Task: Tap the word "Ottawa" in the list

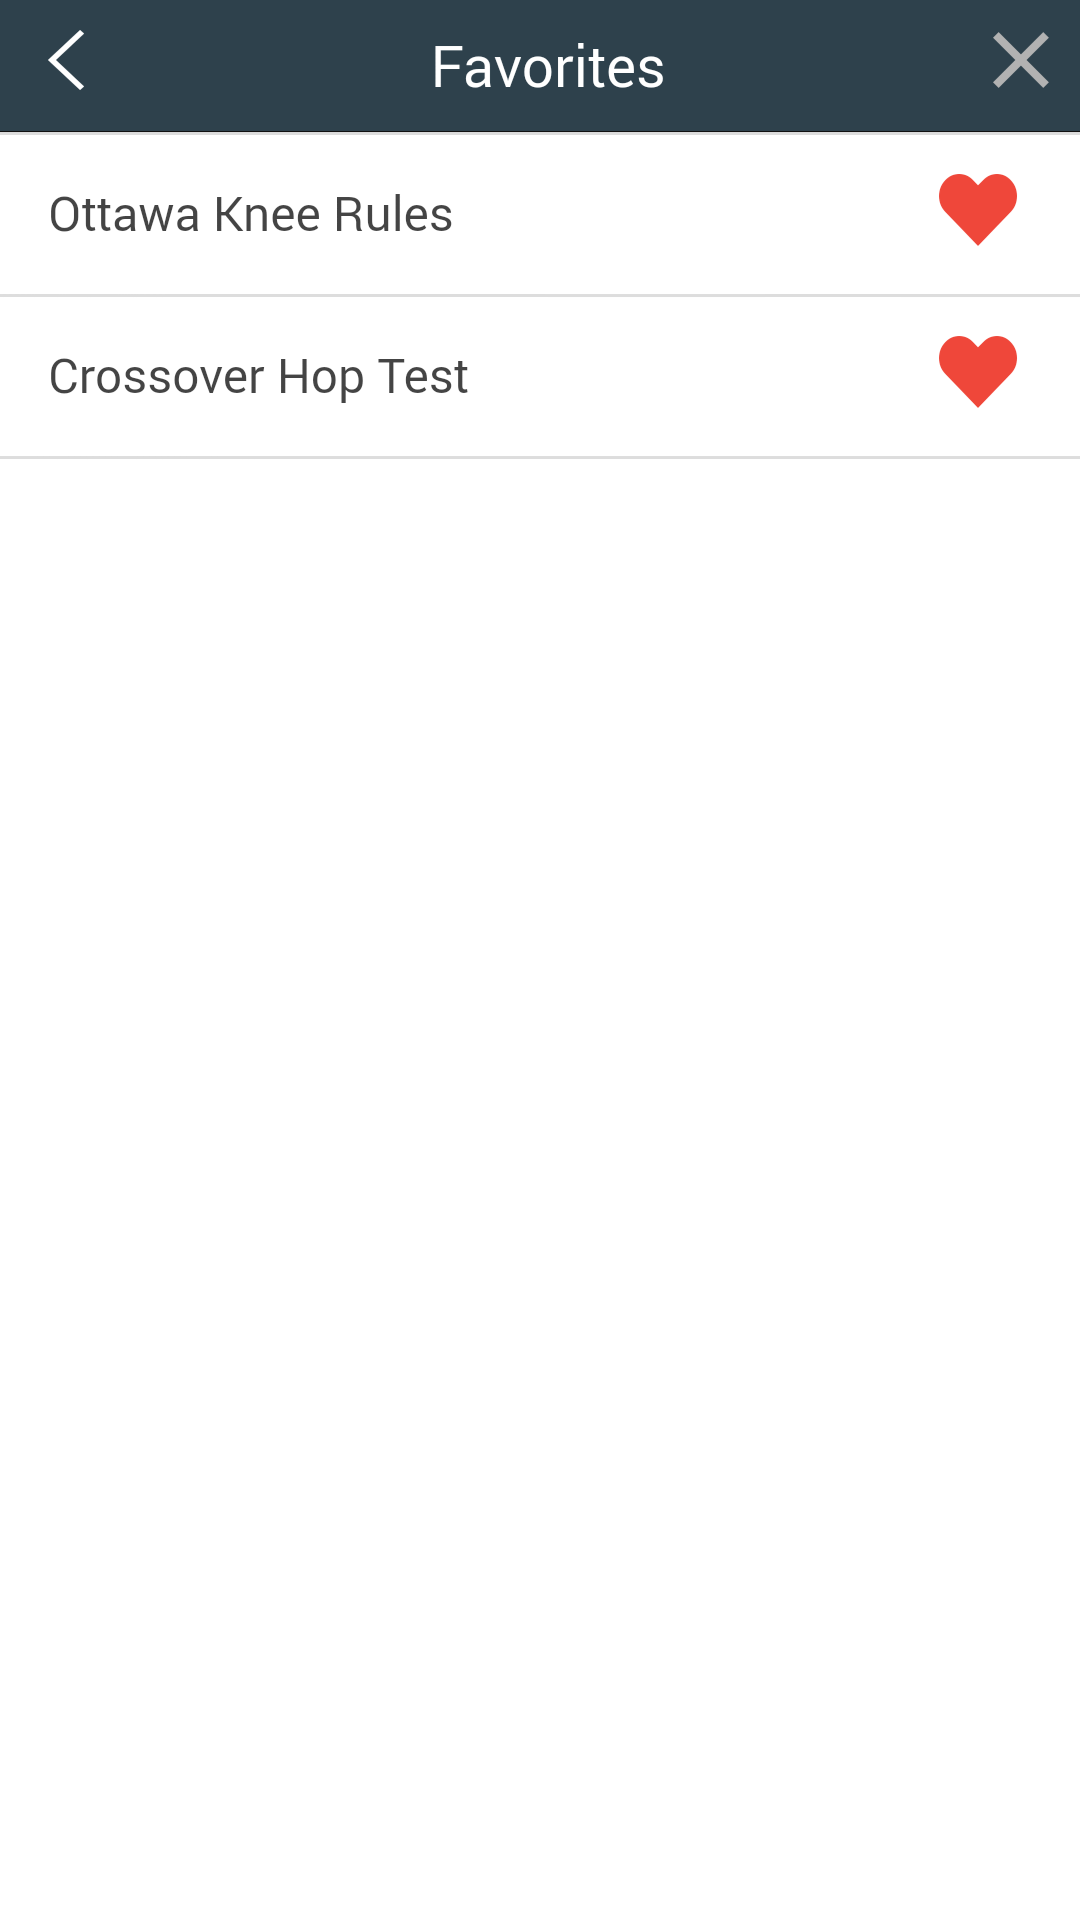Action: click(x=124, y=214)
